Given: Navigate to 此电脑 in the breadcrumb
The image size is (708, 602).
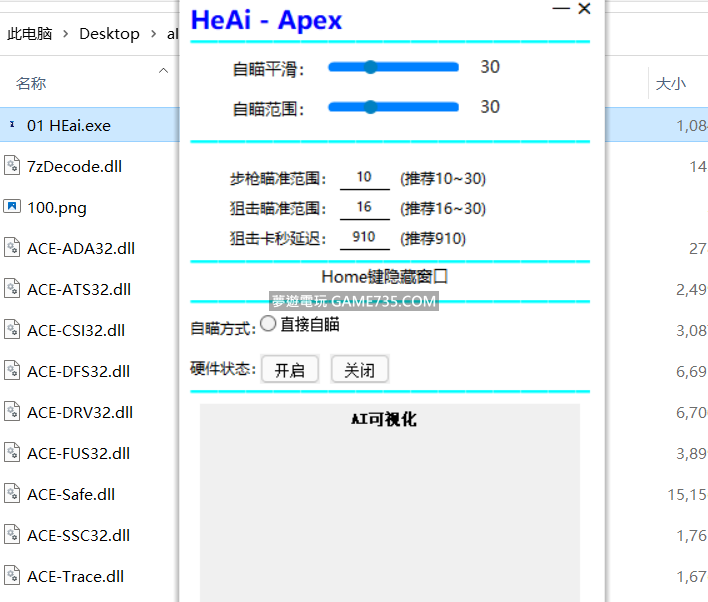Looking at the screenshot, I should point(30,33).
